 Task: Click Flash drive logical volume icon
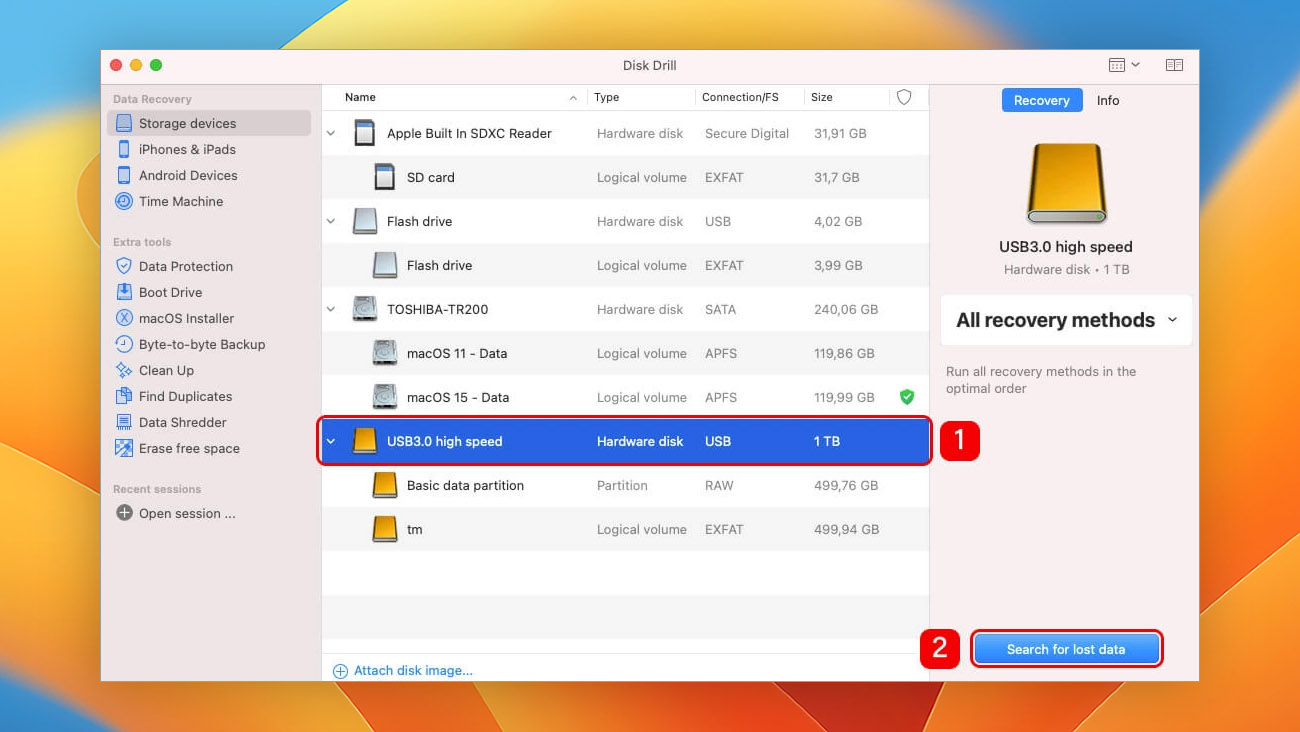coord(384,265)
